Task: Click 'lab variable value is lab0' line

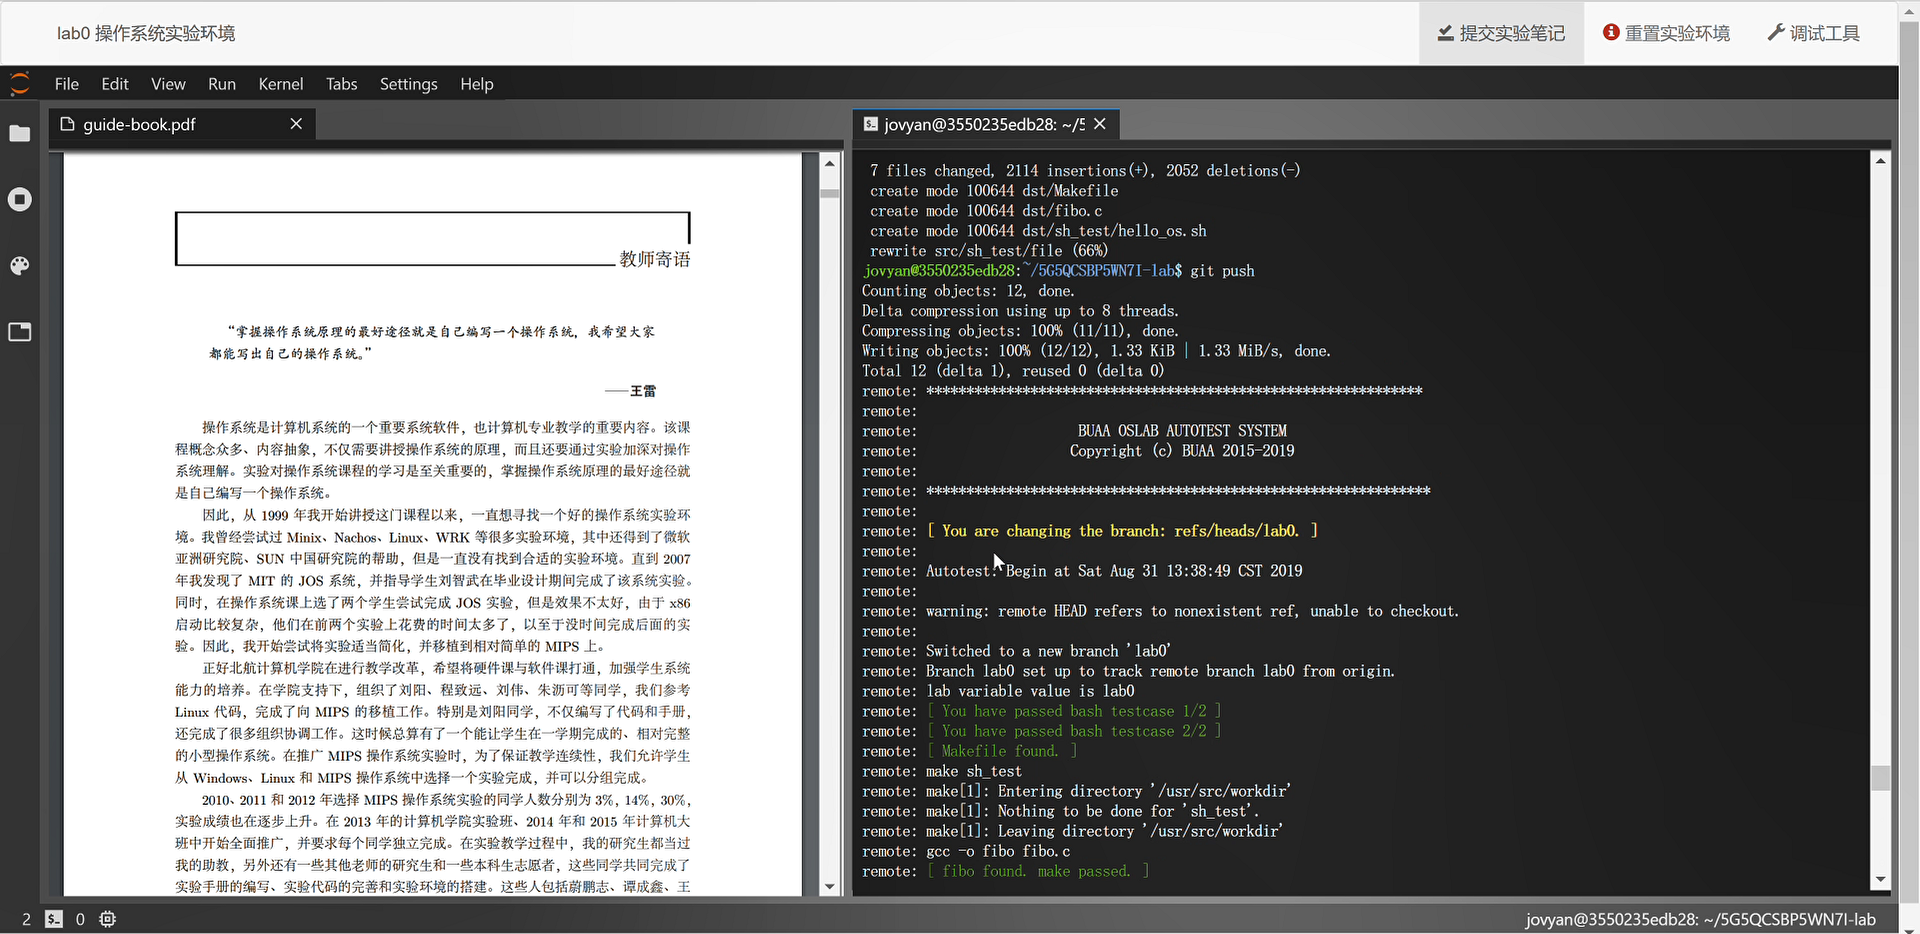Action: [1030, 691]
